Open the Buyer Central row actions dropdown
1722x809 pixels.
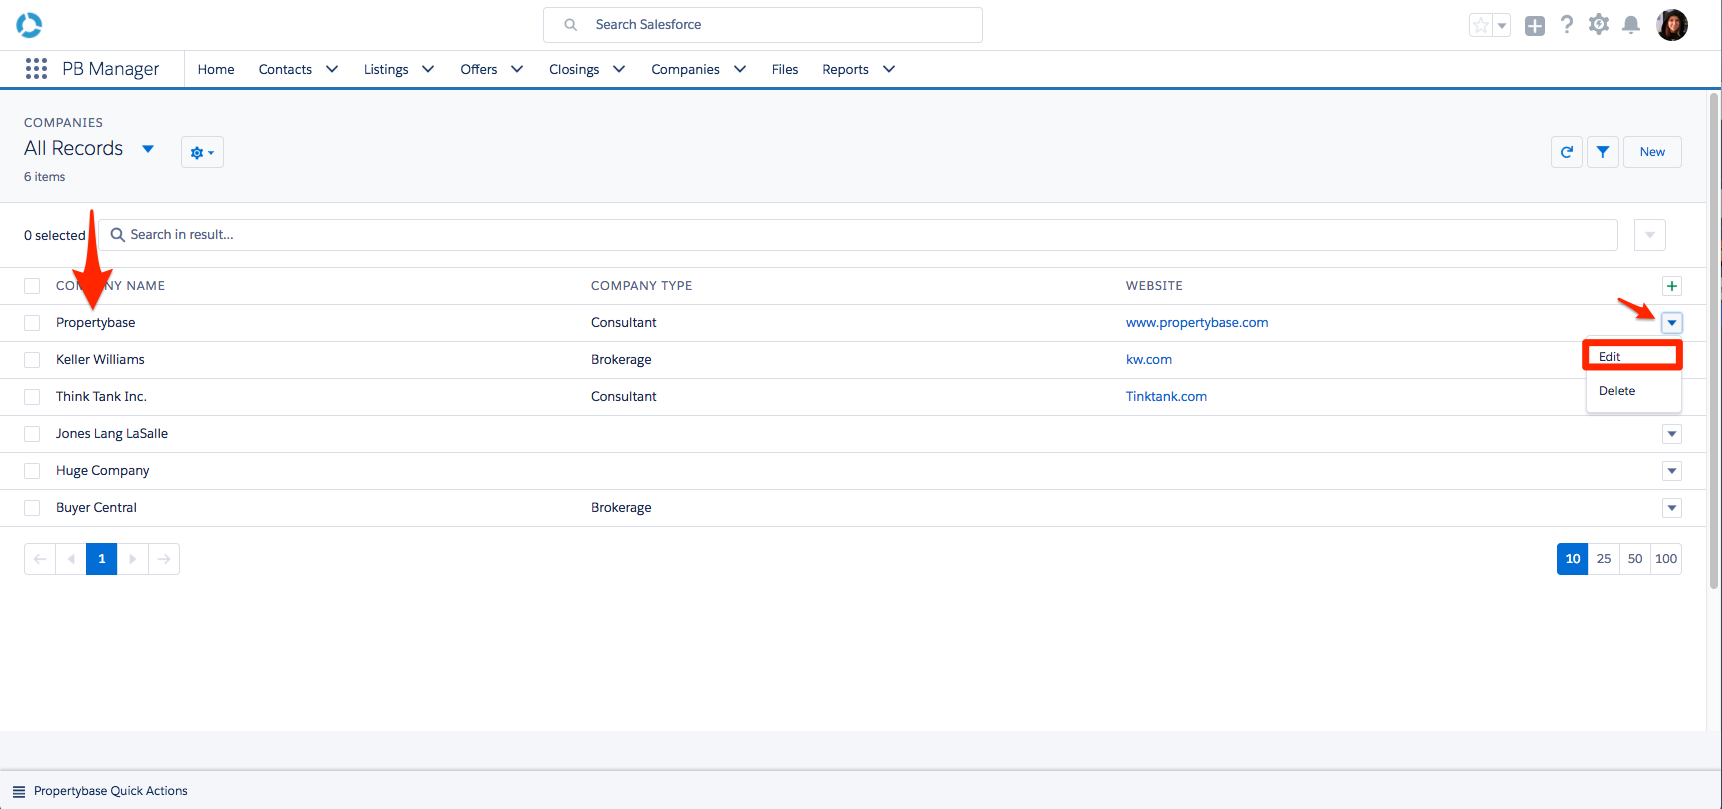[x=1672, y=508]
